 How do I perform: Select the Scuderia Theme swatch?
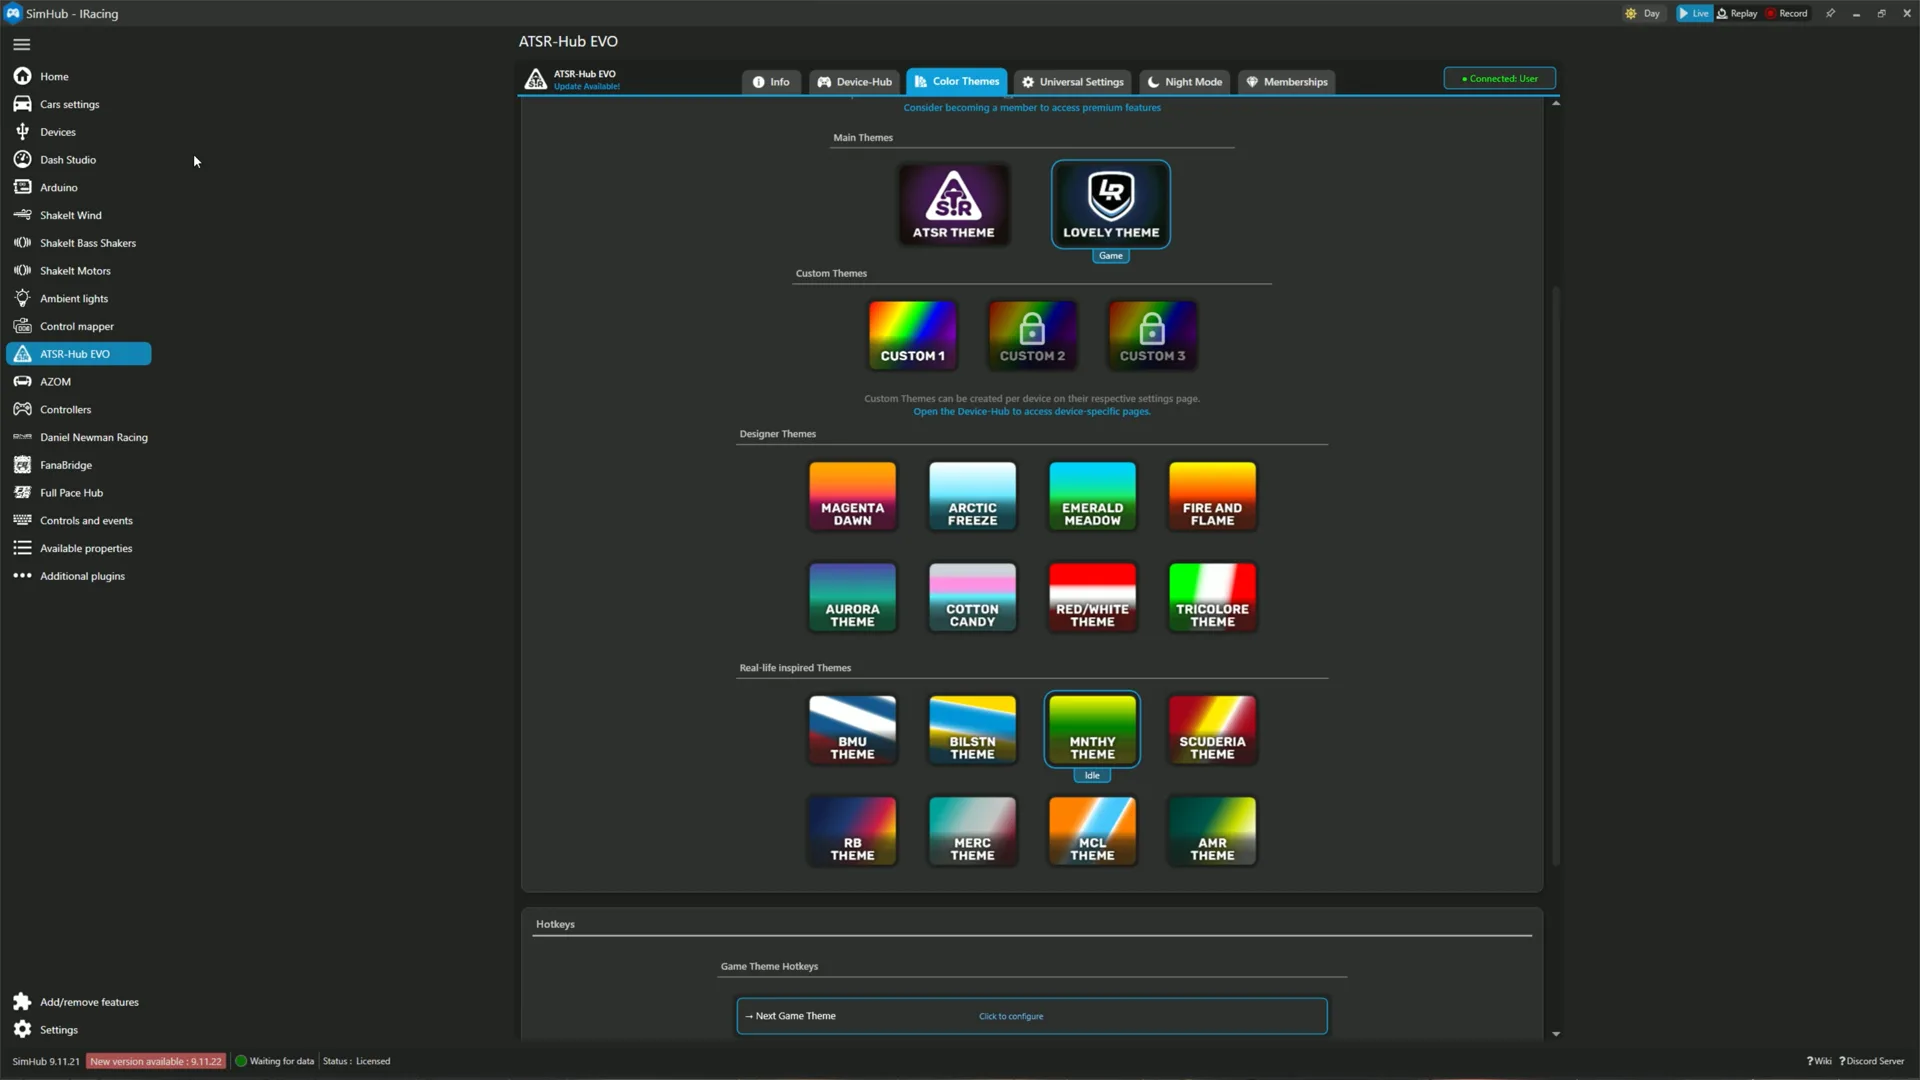tap(1213, 730)
